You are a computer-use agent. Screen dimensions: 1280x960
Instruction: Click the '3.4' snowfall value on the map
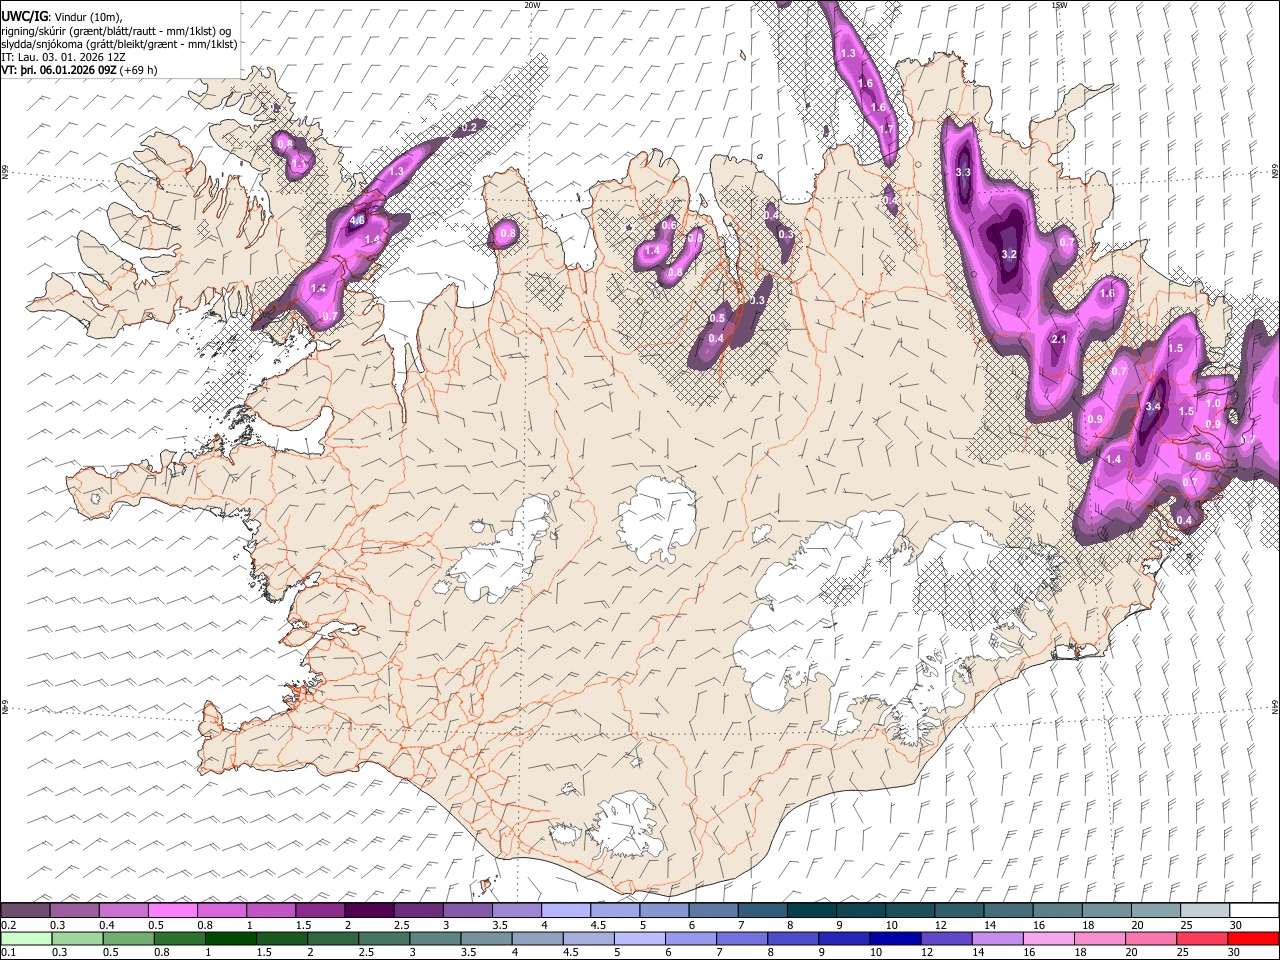point(1152,407)
